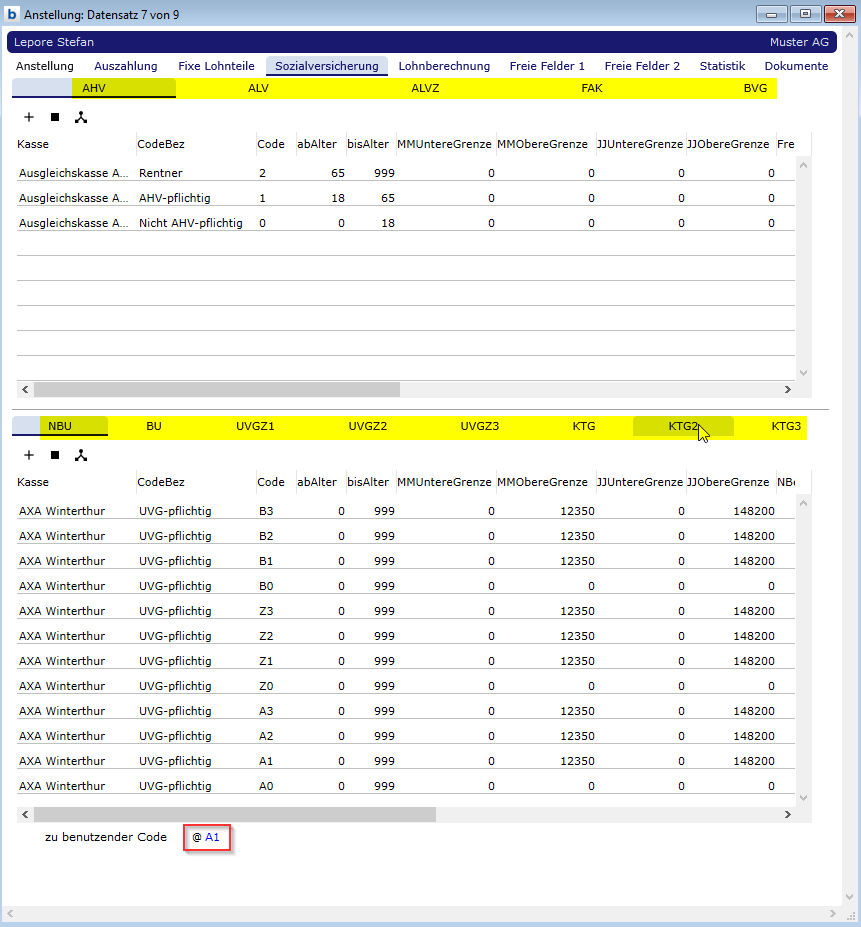The width and height of the screenshot is (861, 927).
Task: Select the Rentner row in the AHV table
Action: click(x=160, y=173)
